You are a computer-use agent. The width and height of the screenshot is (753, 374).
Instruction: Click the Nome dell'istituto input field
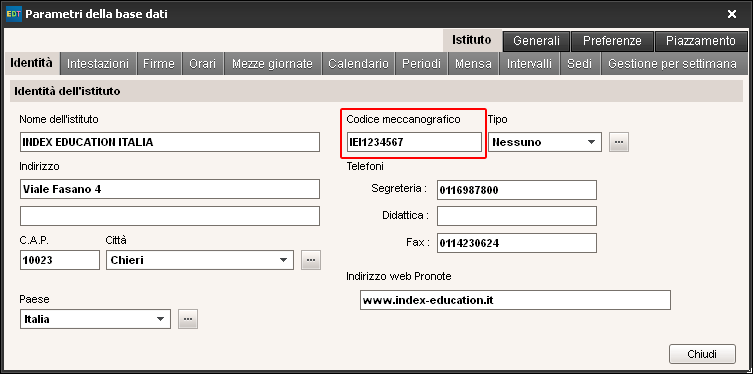[x=170, y=142]
